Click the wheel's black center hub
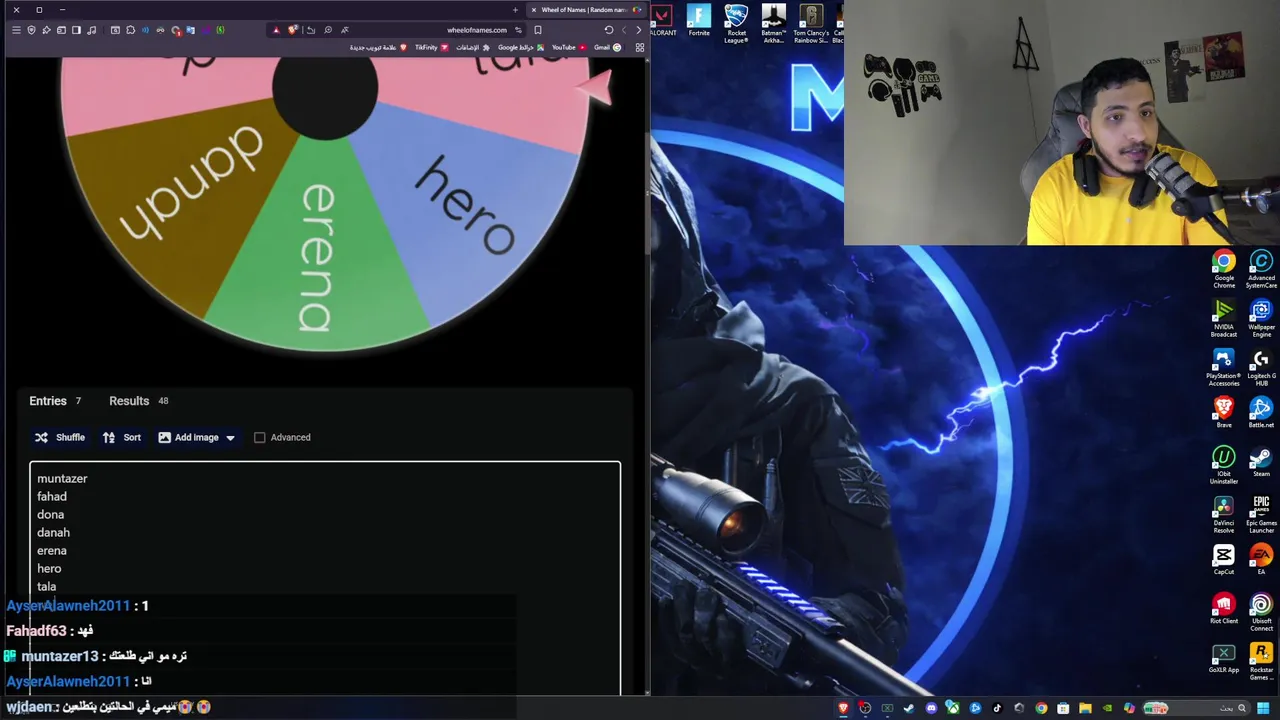The height and width of the screenshot is (720, 1280). (325, 90)
